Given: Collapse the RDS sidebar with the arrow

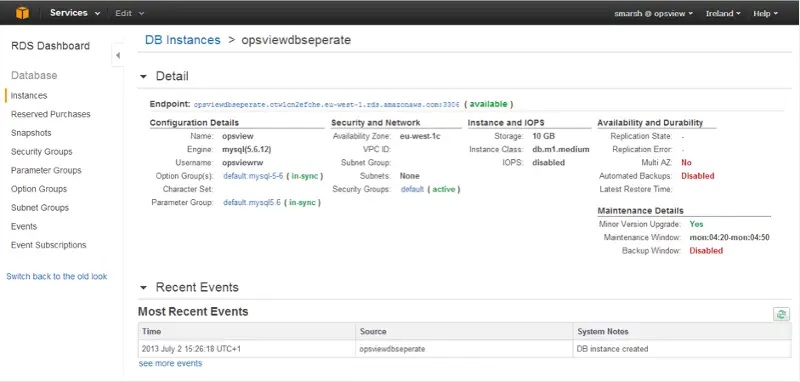Looking at the screenshot, I should point(118,55).
